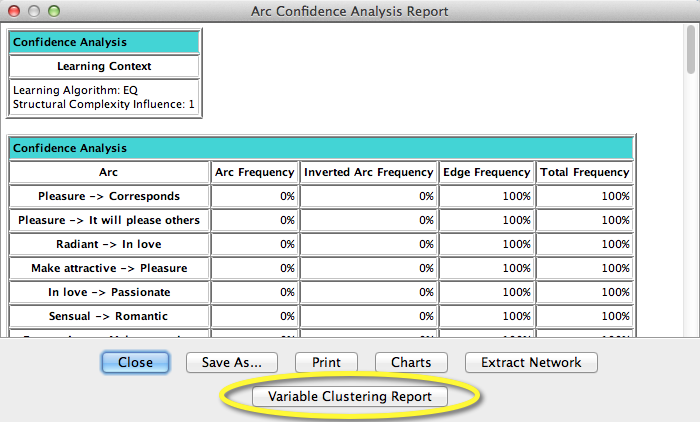
Task: Select the Arc column header
Action: coord(109,172)
